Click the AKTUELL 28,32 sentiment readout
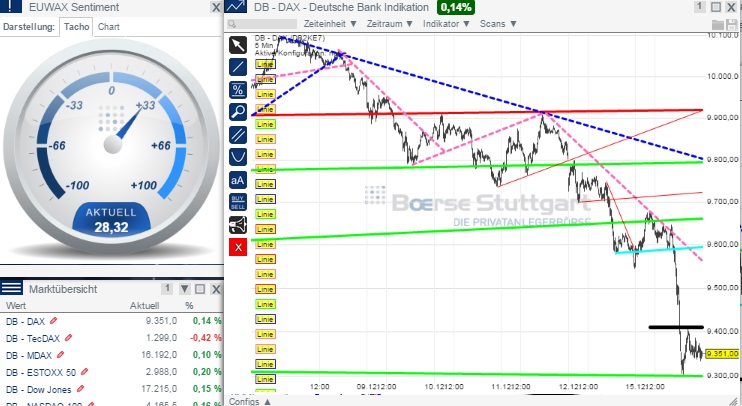Viewport: 742px width, 406px height. (x=111, y=221)
